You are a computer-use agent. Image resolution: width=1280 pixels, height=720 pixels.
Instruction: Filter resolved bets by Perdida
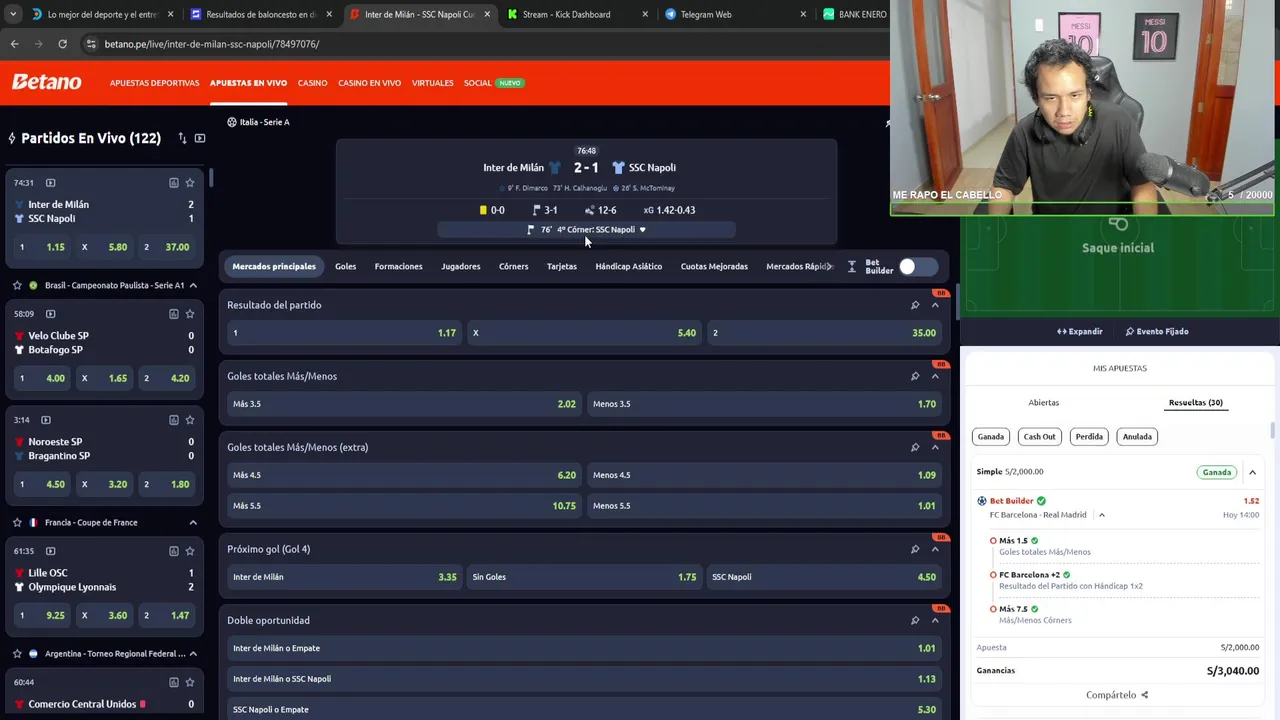1089,436
